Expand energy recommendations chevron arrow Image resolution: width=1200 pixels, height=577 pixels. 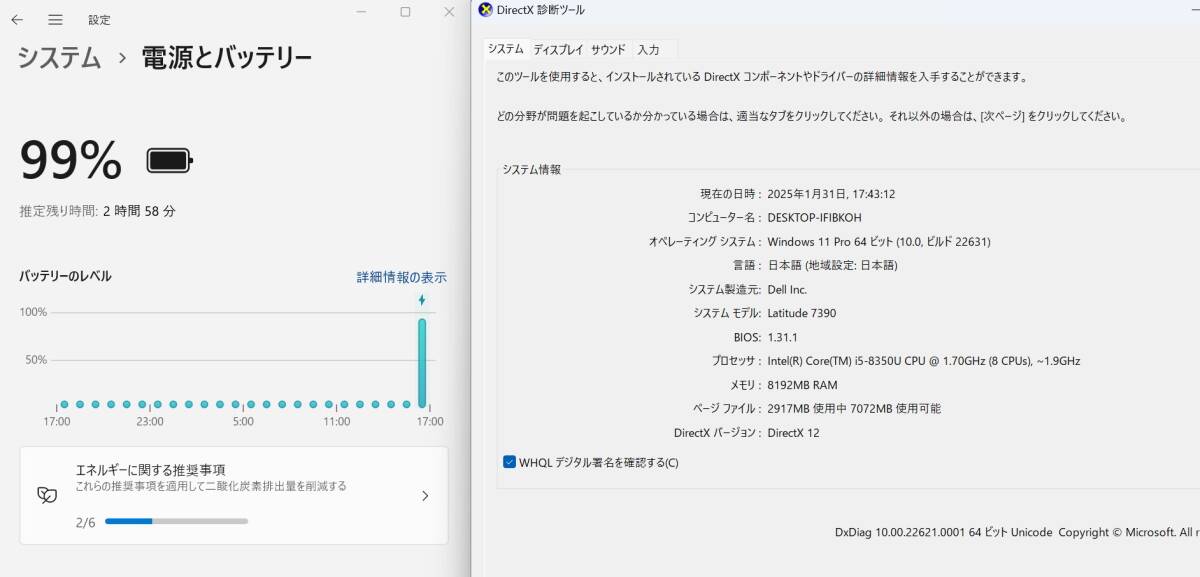tap(425, 495)
